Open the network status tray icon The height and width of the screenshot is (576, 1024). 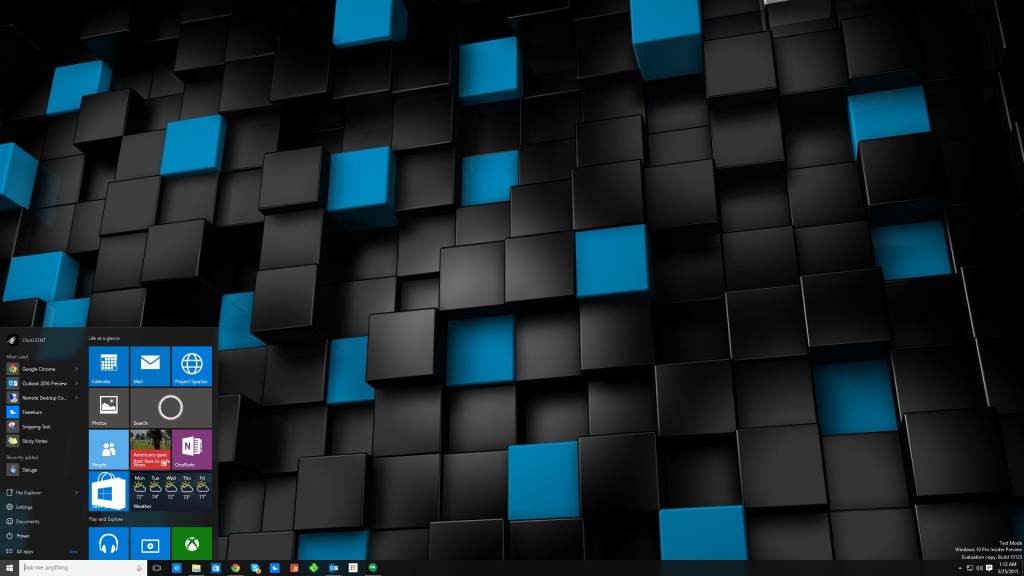pos(970,568)
